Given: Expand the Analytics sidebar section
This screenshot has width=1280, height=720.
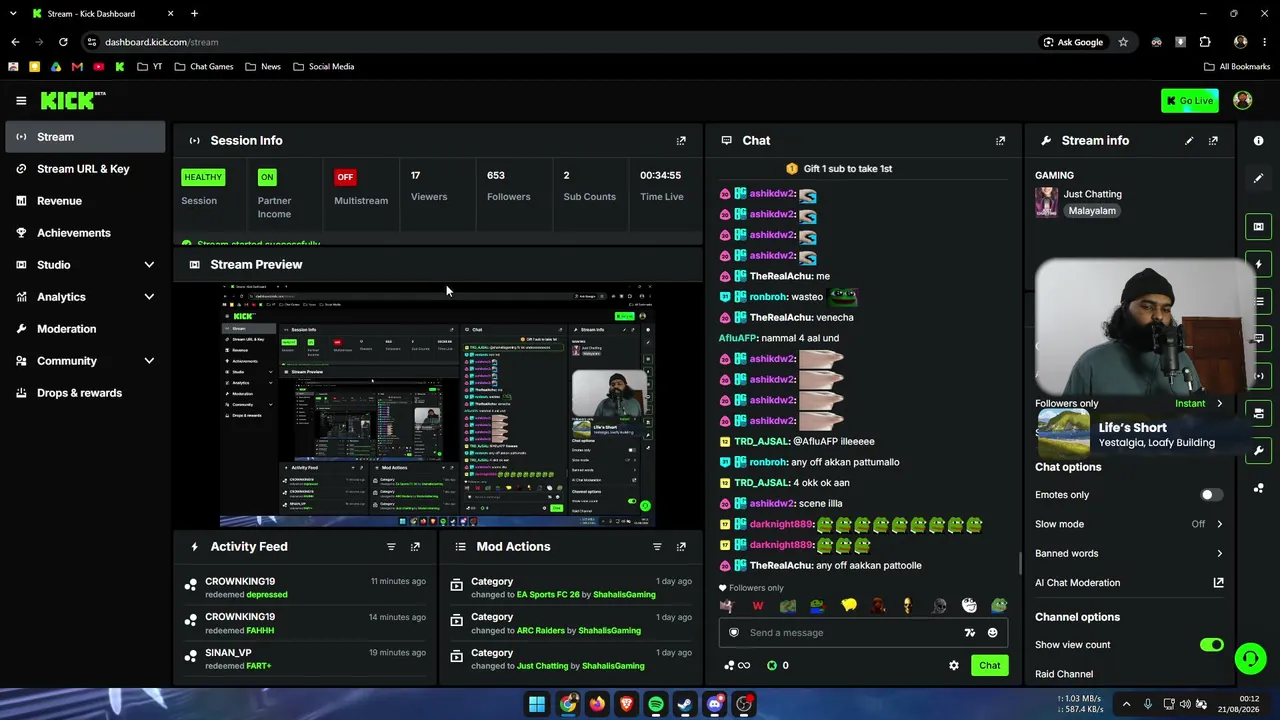Looking at the screenshot, I should (86, 297).
